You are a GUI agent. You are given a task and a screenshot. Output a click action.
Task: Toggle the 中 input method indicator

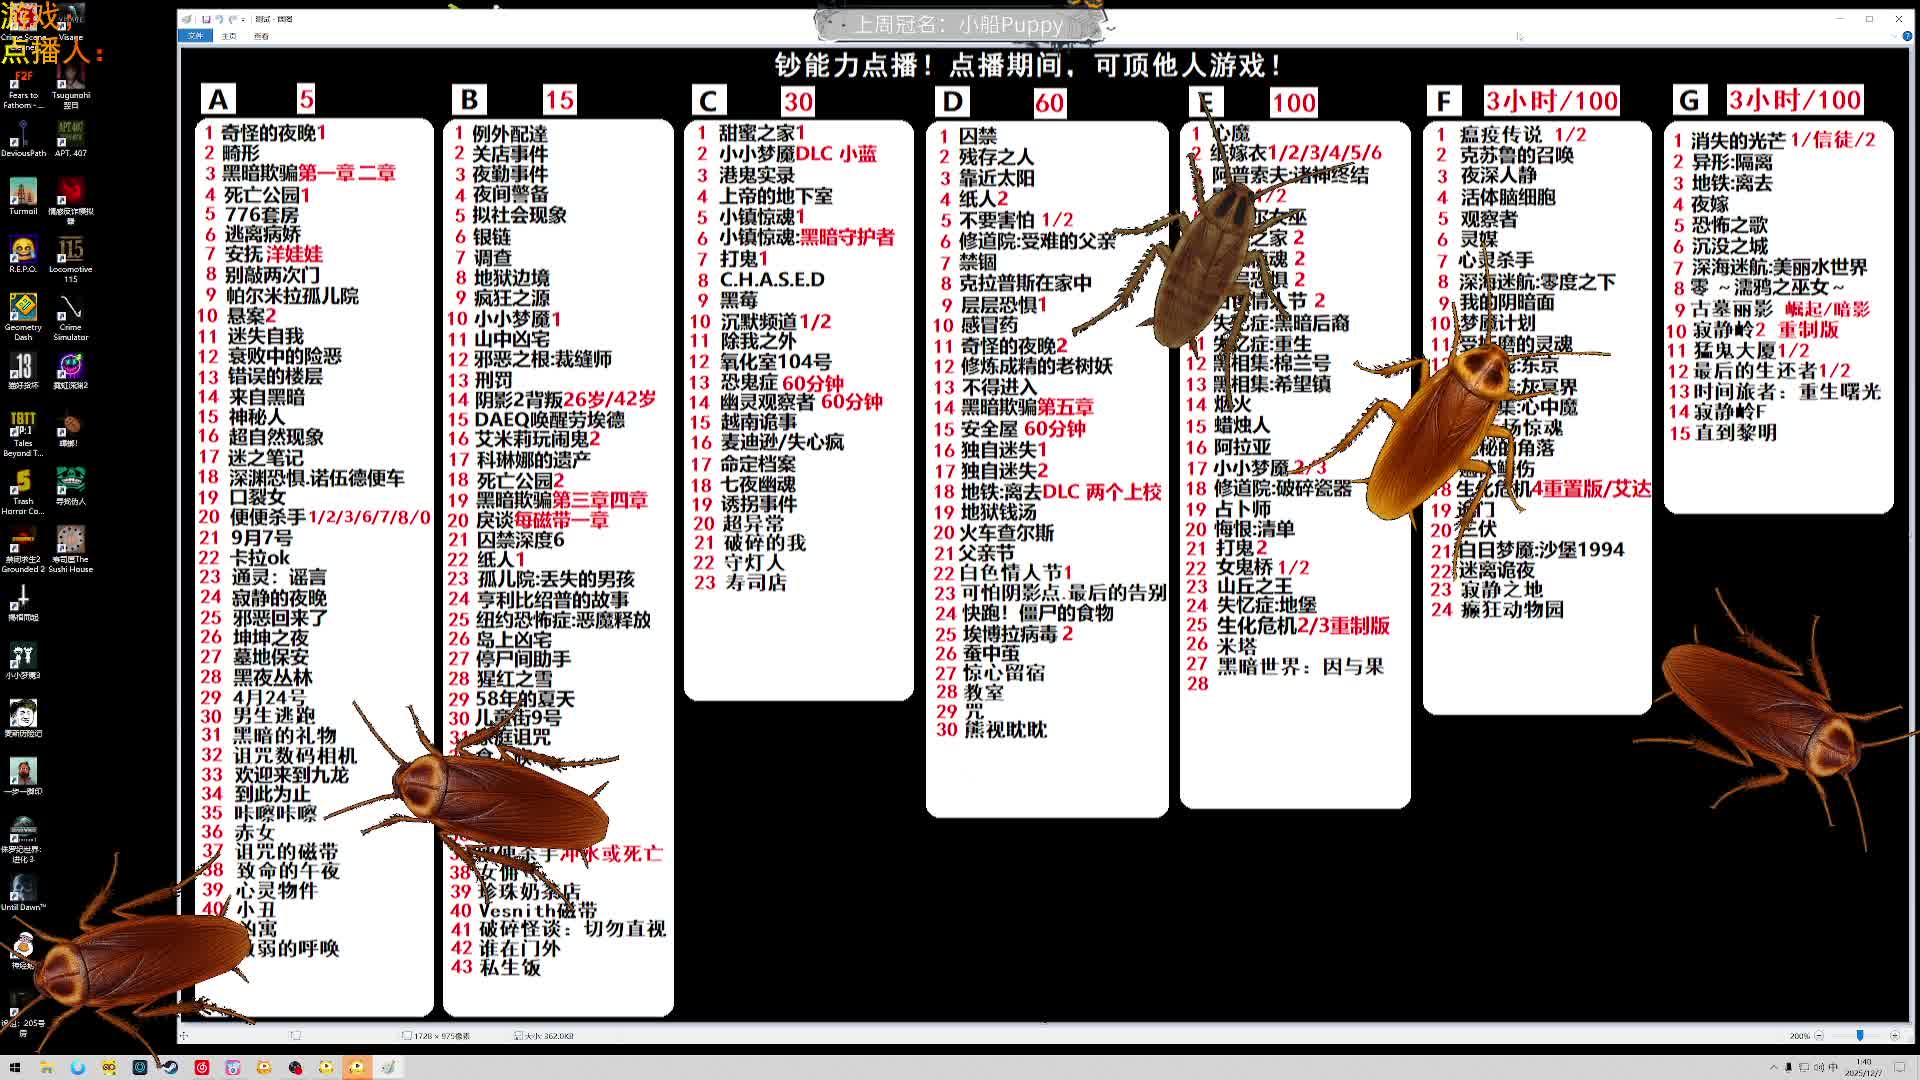(x=1833, y=1067)
